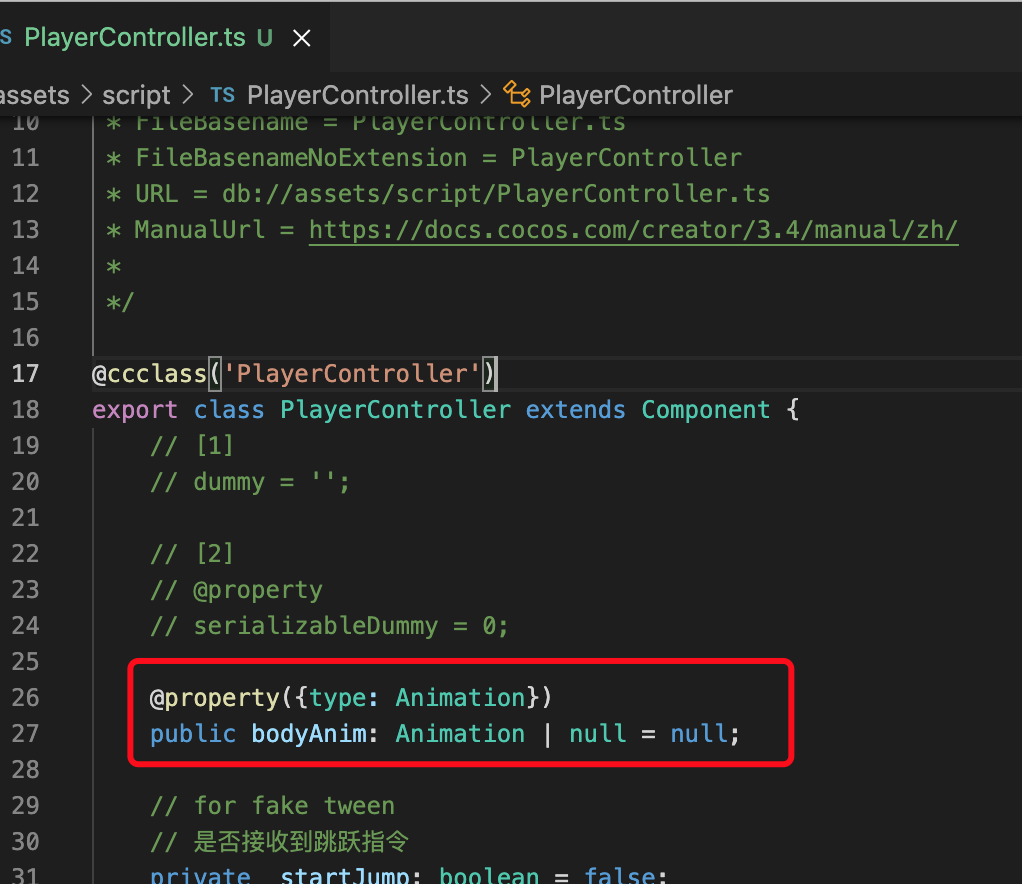Click the export keyword on line 18
Screen dimensions: 1022x884
coord(135,410)
